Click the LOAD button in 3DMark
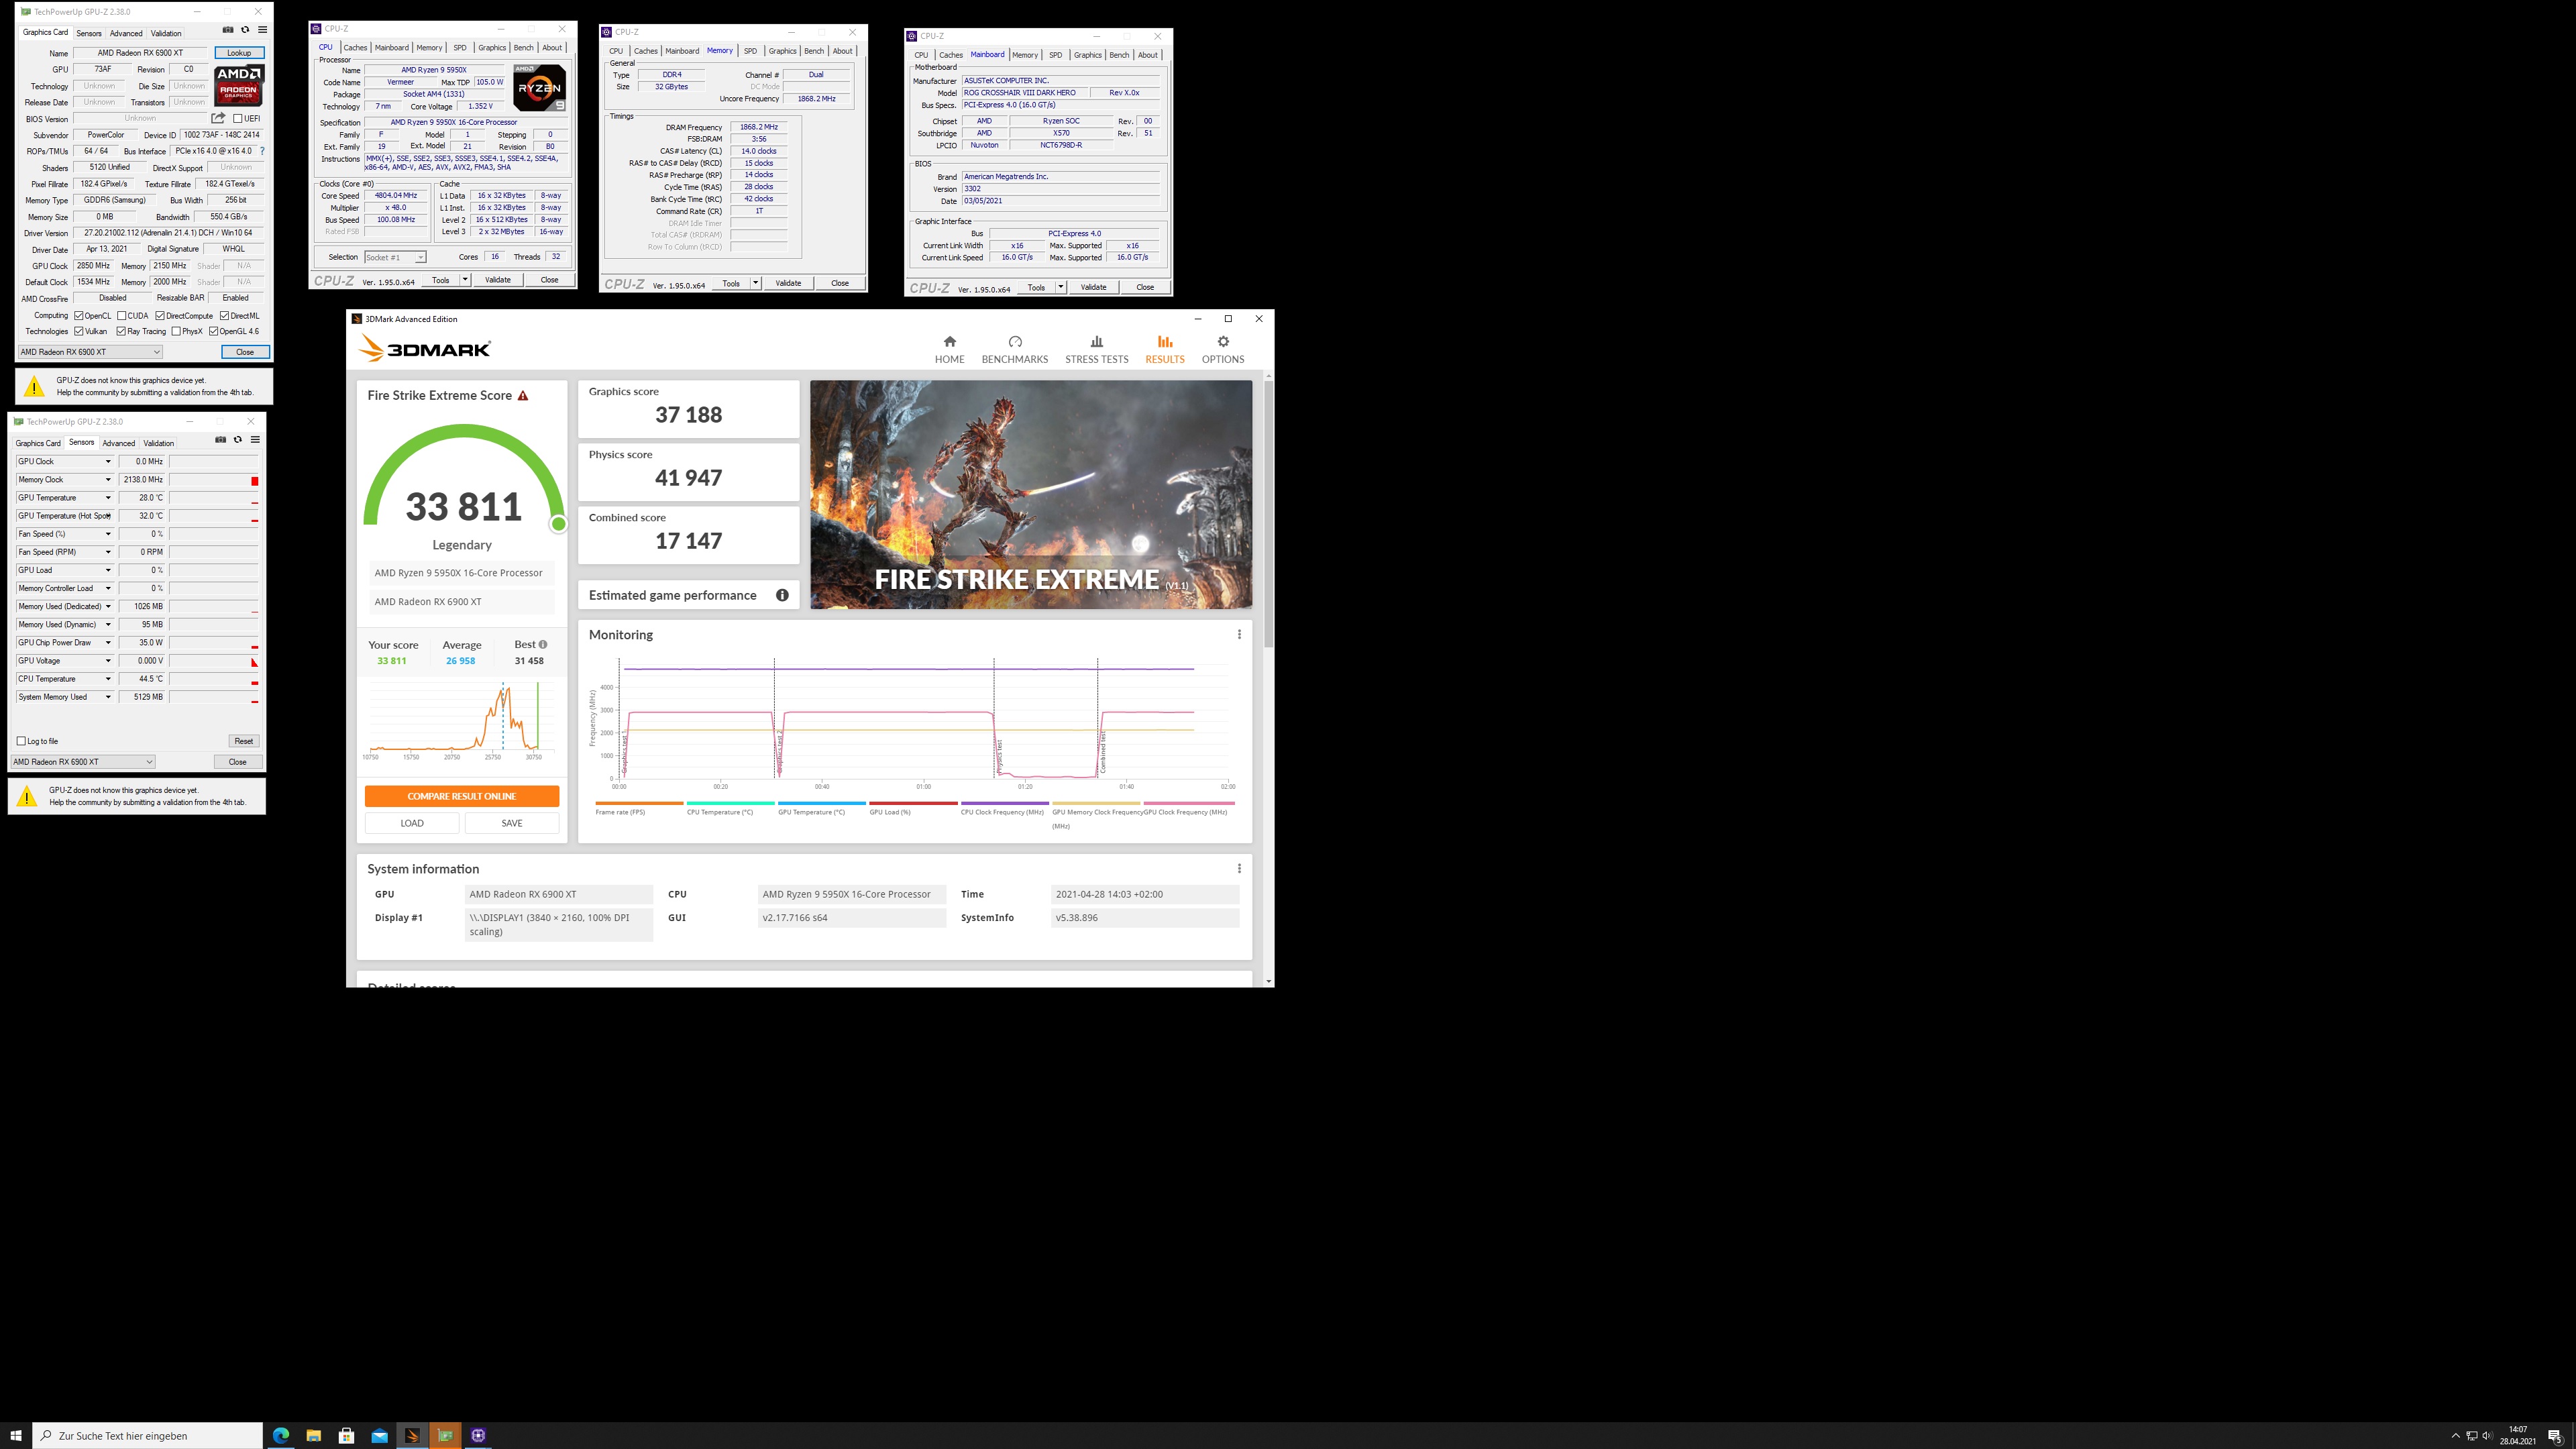 412,823
